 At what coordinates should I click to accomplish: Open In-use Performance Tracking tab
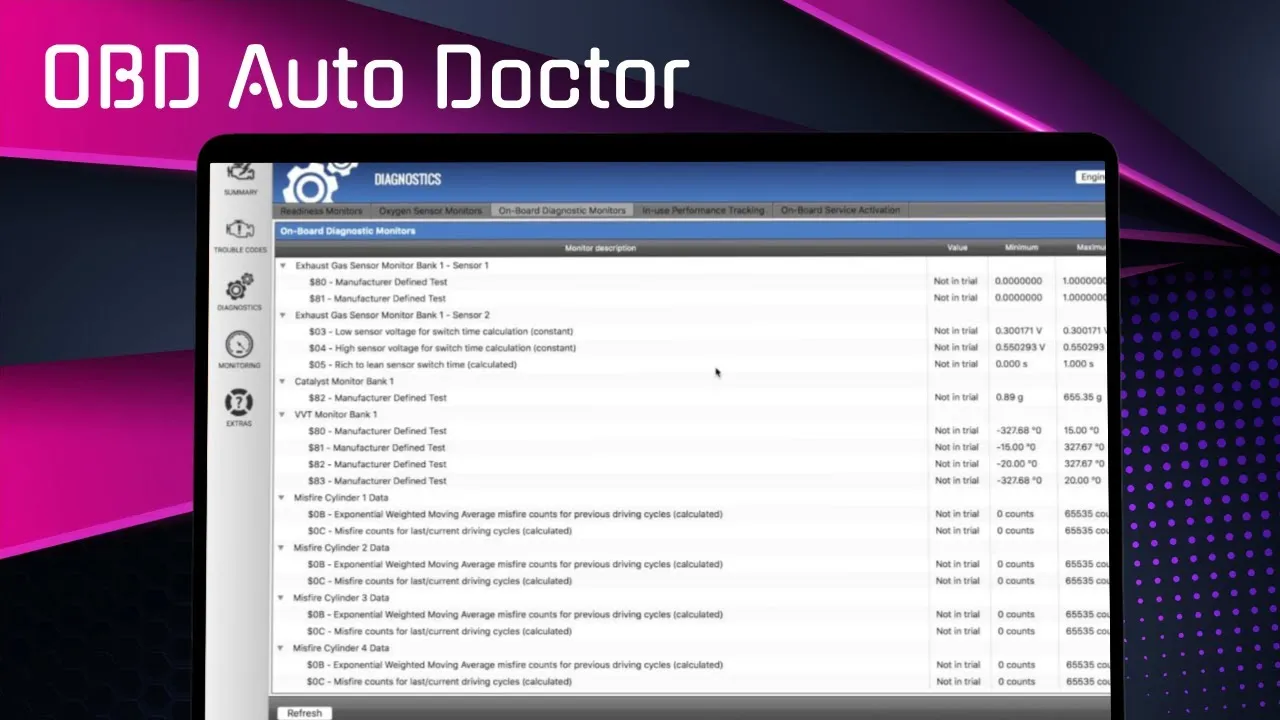703,211
